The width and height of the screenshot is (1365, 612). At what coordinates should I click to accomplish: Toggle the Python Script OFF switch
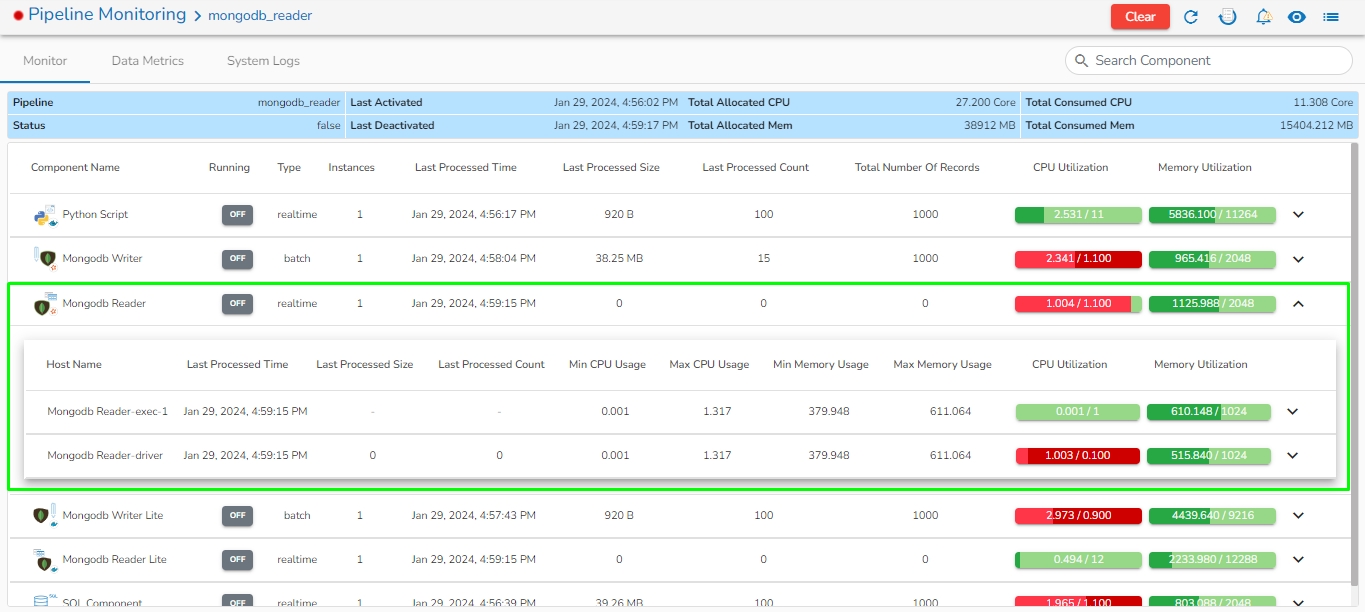click(x=237, y=215)
